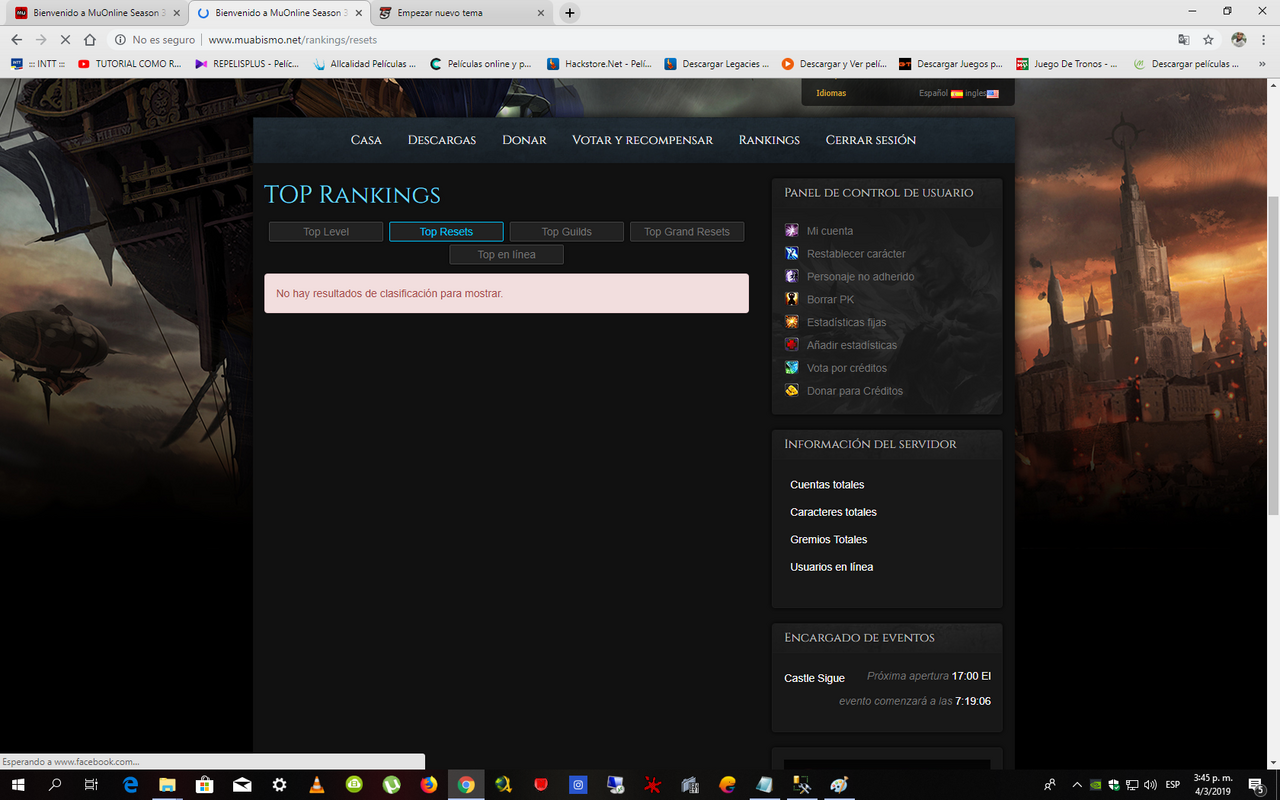Click 'Castle Sigue' event text
Screen dimensions: 1280x800
click(815, 678)
